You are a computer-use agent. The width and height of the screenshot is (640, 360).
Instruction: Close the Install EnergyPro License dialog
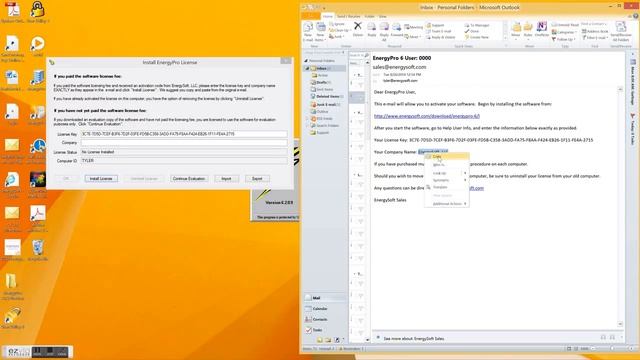[286, 61]
